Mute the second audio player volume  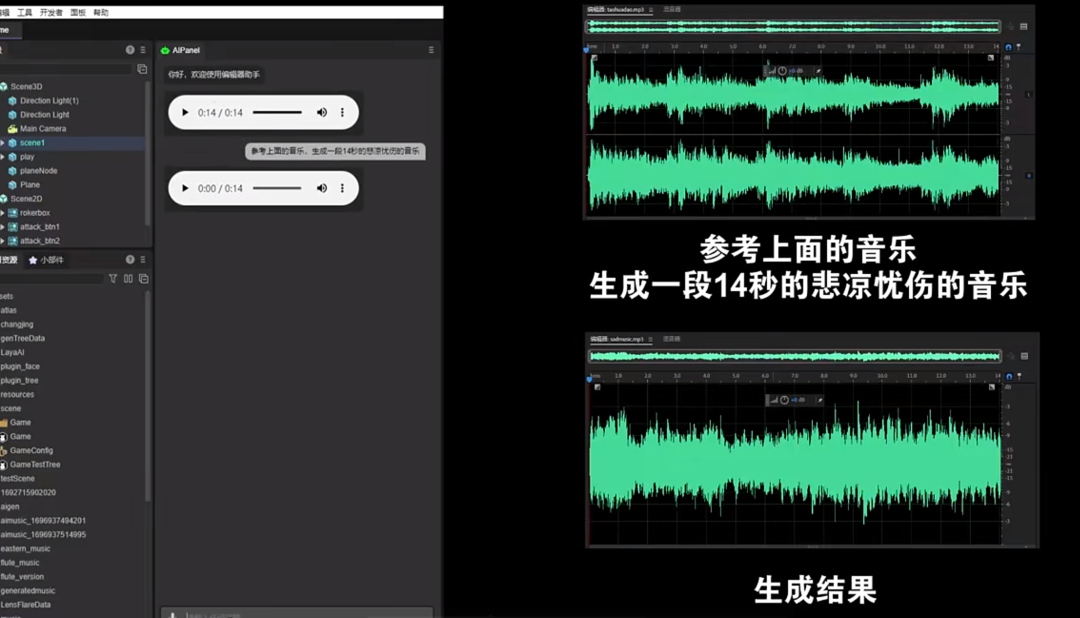point(322,188)
